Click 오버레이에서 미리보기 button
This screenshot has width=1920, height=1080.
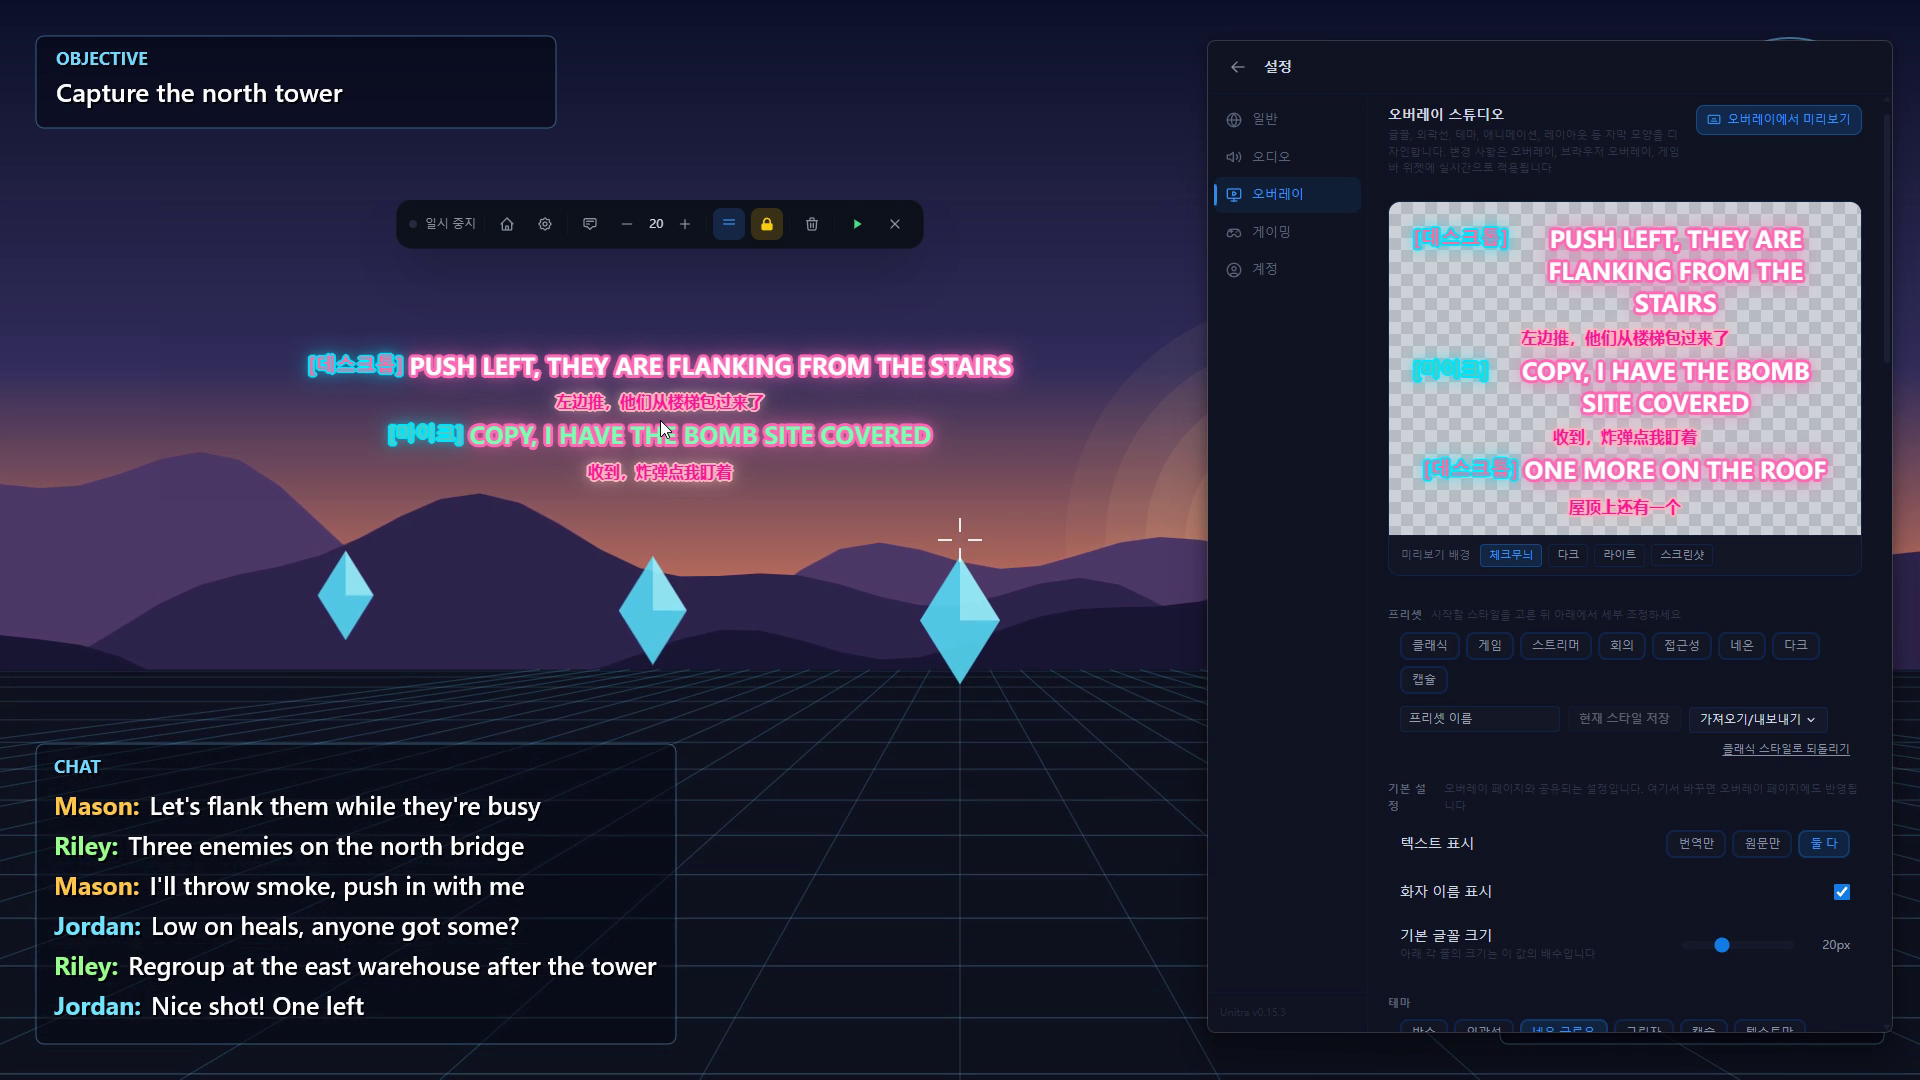(x=1778, y=119)
